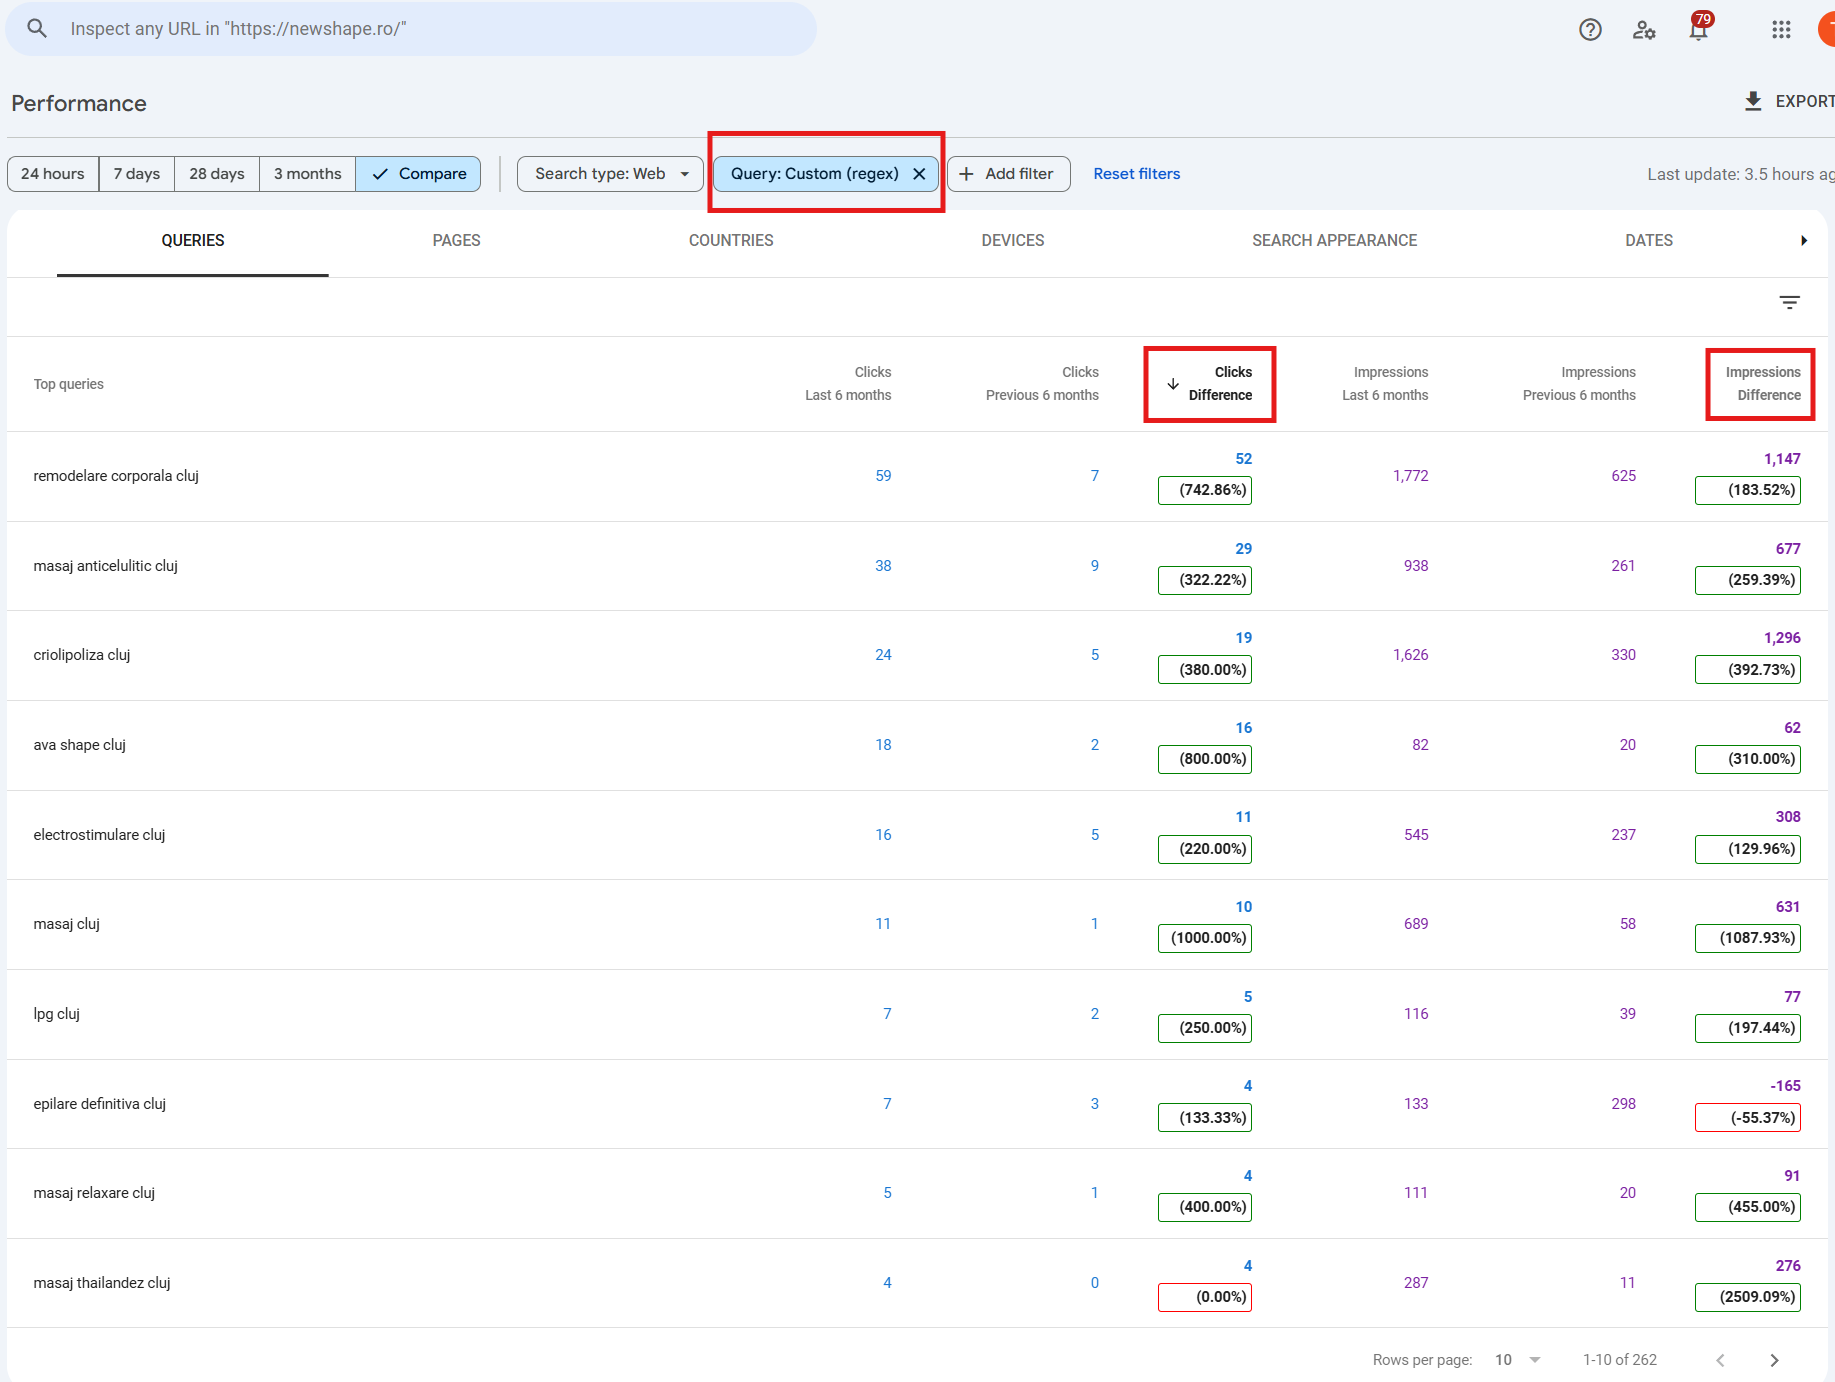The width and height of the screenshot is (1835, 1382).
Task: Toggle the Compare date option
Action: coord(418,174)
